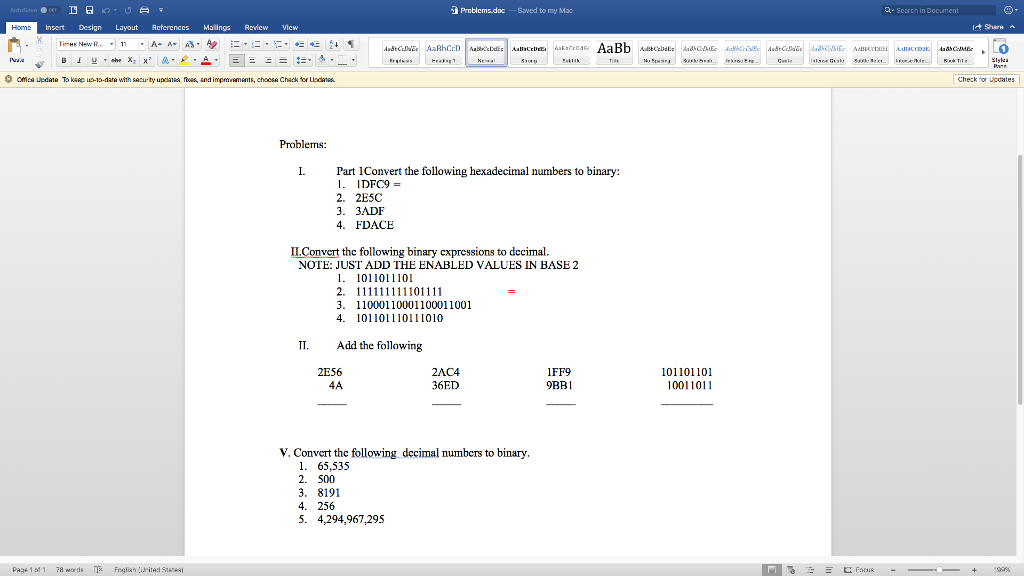The height and width of the screenshot is (576, 1024).
Task: Open the shading color dropdown arrow
Action: [x=331, y=60]
